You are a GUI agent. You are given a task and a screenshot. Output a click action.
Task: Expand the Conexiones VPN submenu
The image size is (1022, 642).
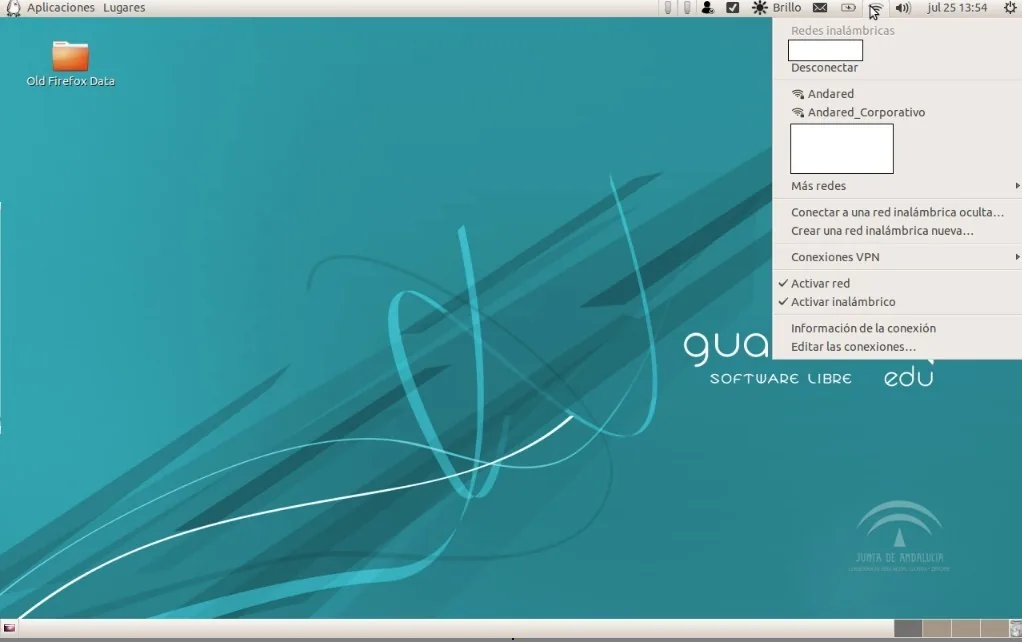(x=897, y=257)
